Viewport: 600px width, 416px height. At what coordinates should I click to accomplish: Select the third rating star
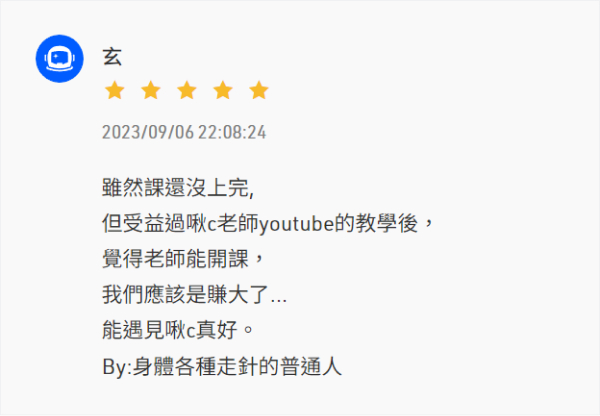click(x=187, y=91)
